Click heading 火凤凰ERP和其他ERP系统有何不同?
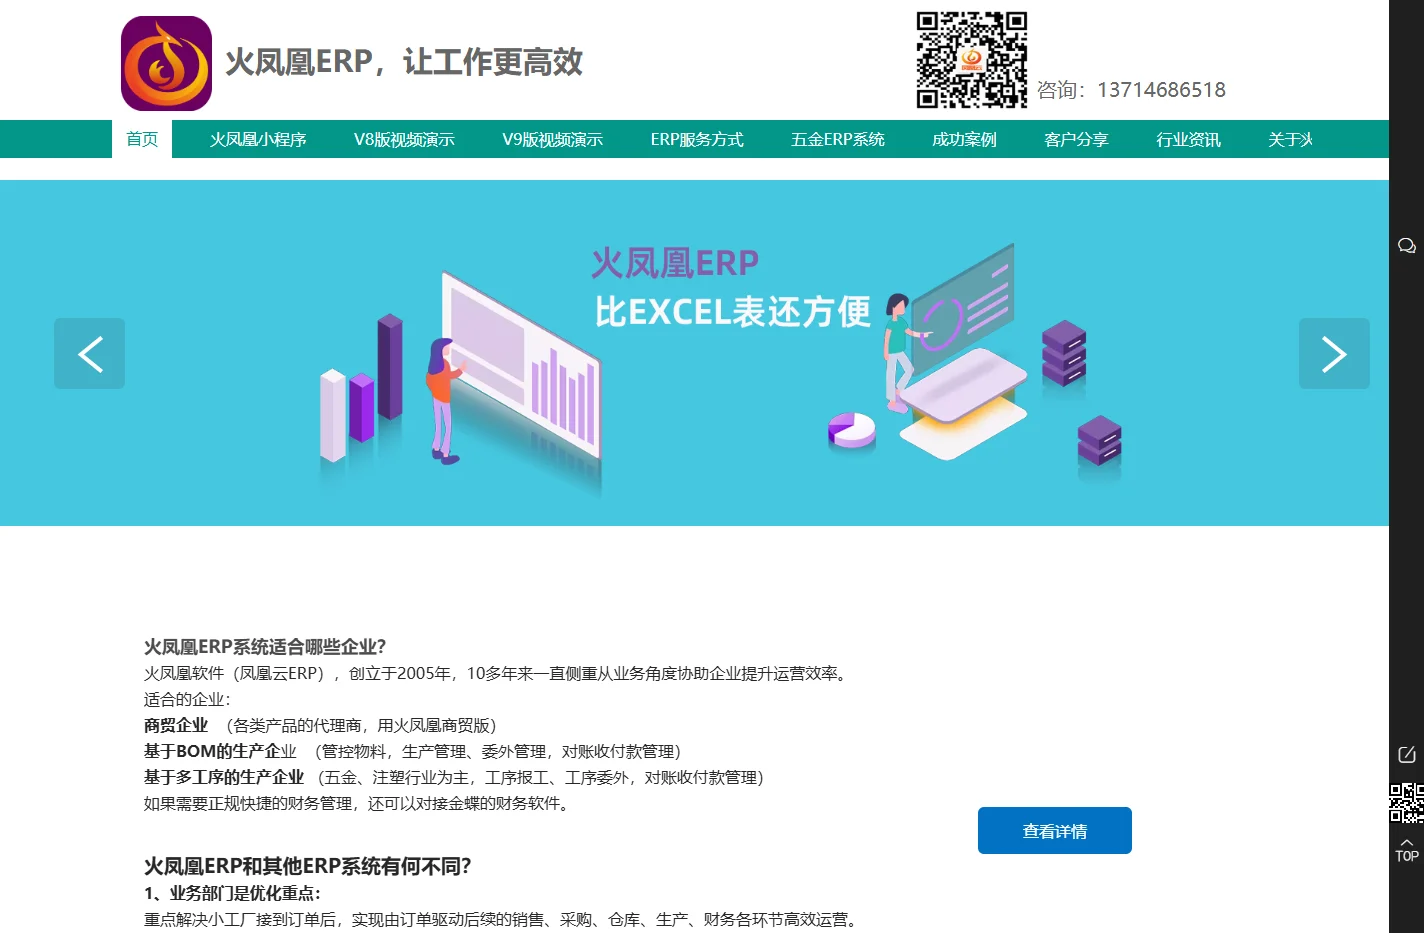The width and height of the screenshot is (1424, 933). tap(307, 866)
